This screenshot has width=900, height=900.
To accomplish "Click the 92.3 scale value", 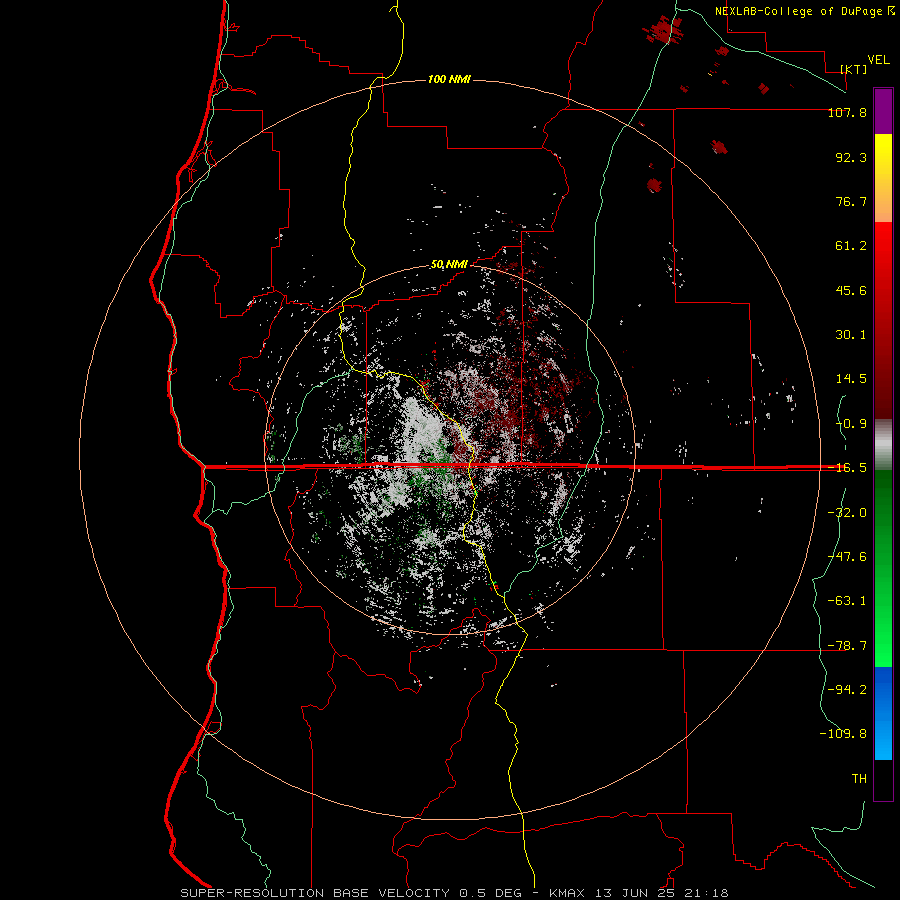I will (x=851, y=157).
